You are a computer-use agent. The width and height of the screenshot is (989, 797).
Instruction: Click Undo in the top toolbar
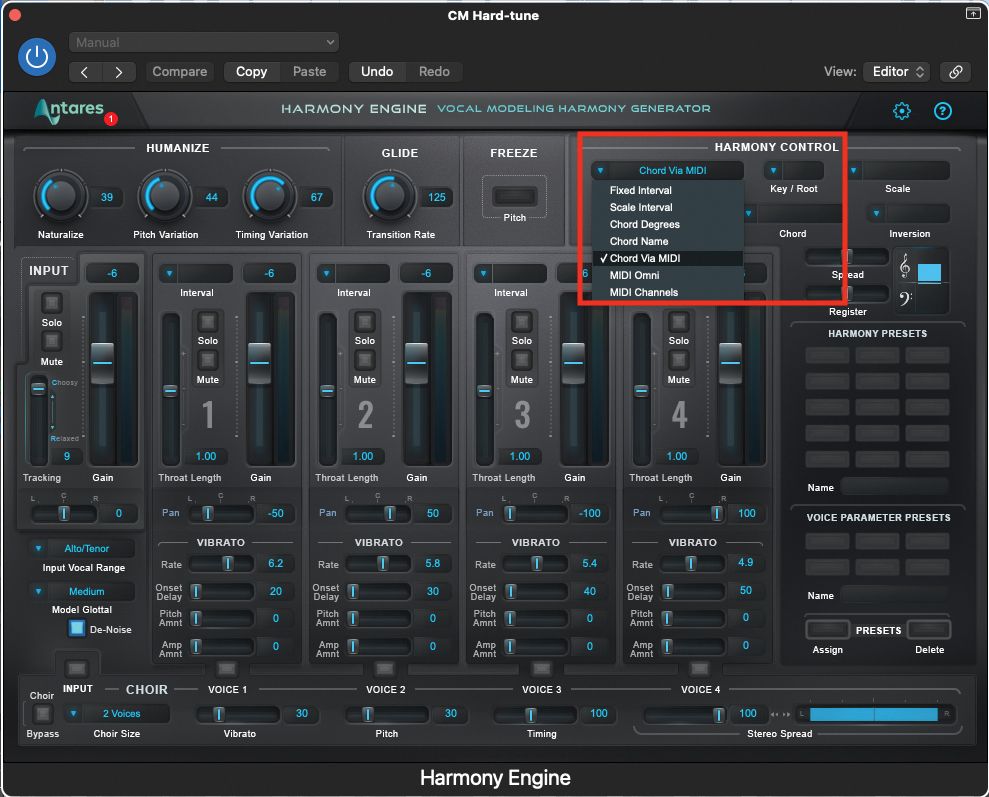377,71
